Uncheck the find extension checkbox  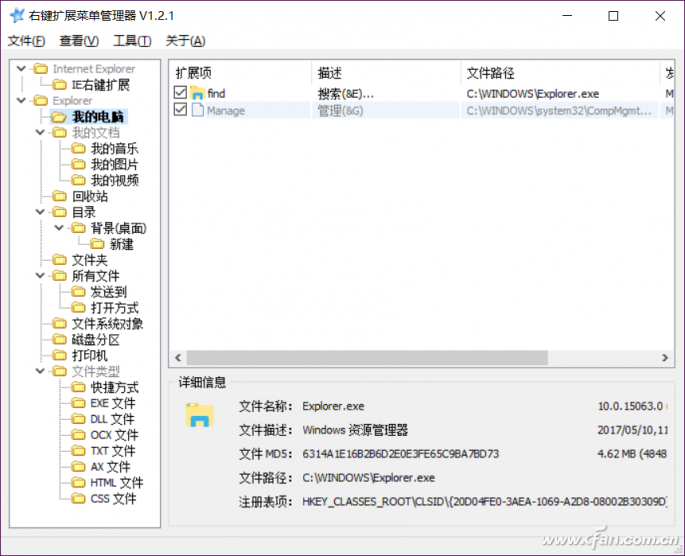pos(180,94)
